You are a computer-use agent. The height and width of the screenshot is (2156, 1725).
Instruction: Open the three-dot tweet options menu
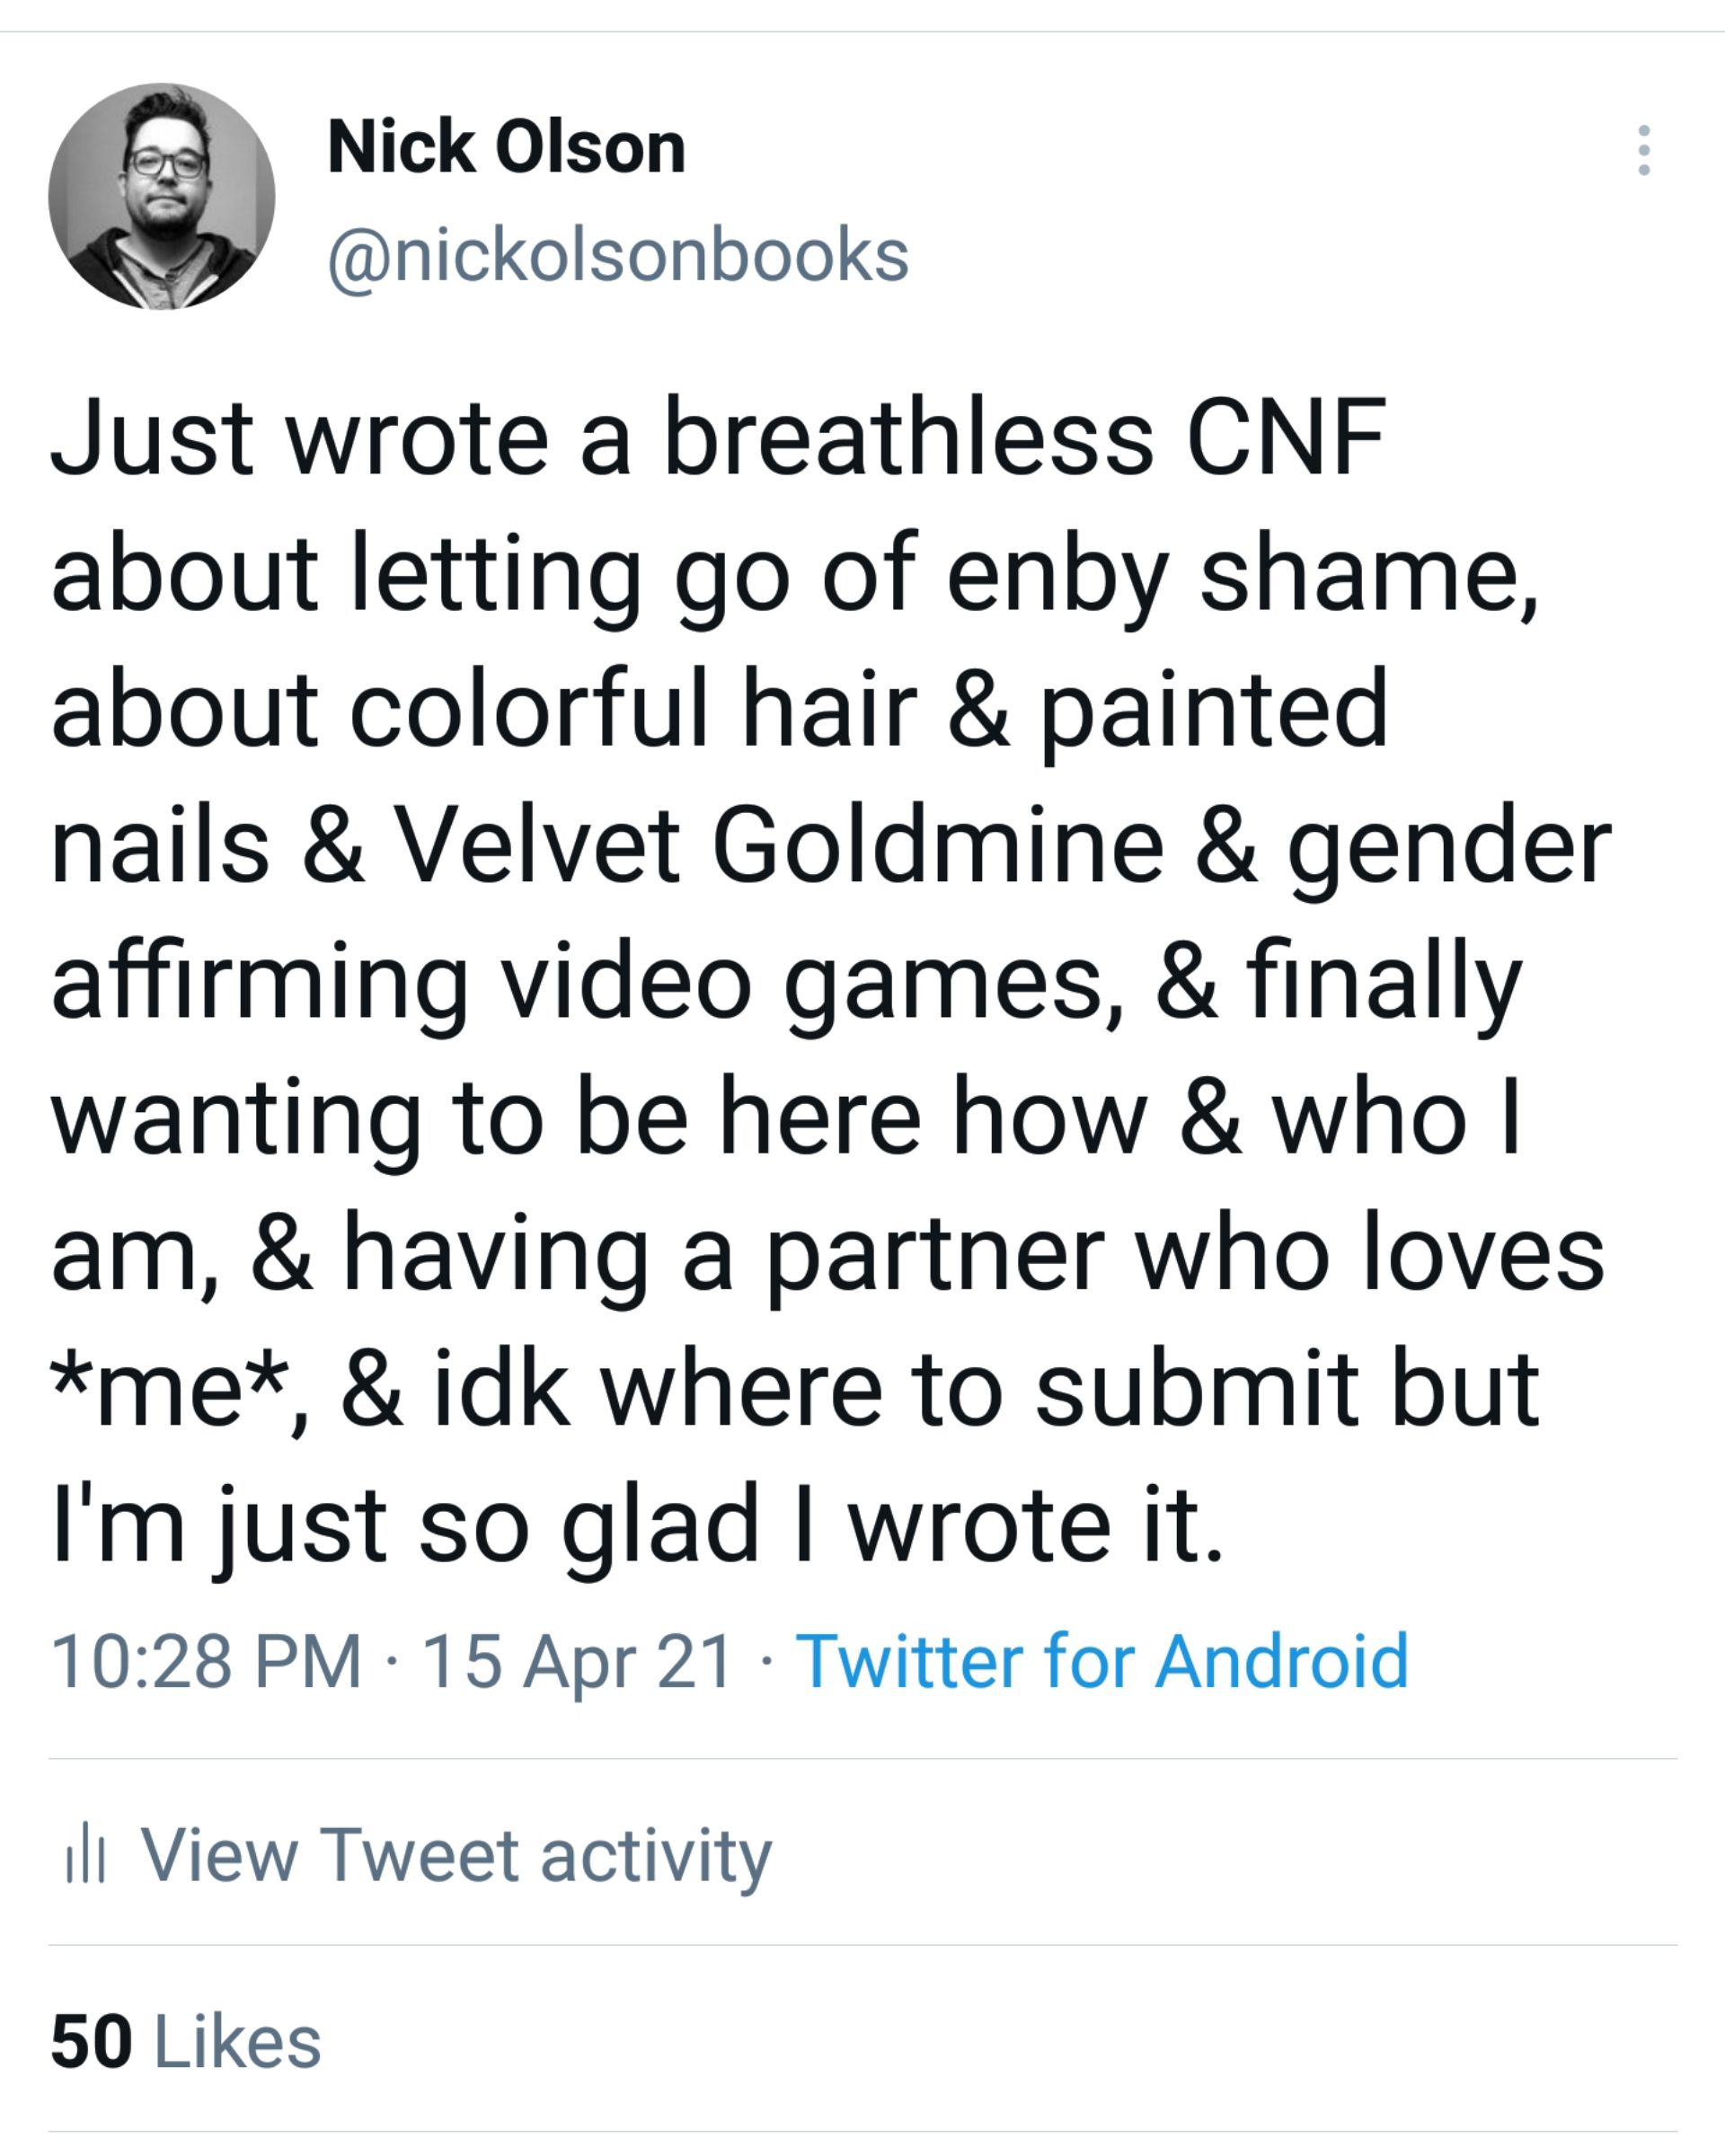[x=1643, y=151]
